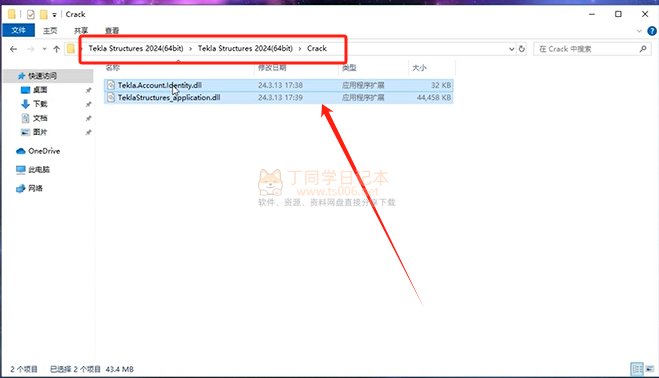
Task: Expand the address bar history dropdown
Action: (511, 49)
